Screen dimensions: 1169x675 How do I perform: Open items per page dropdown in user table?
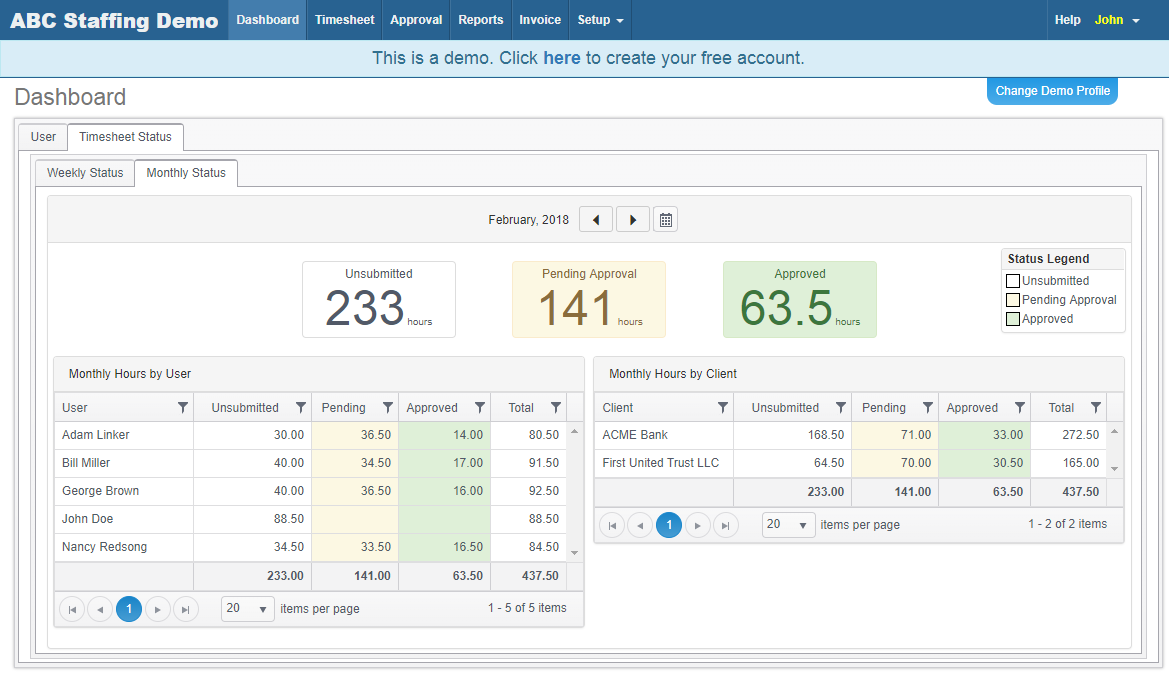[x=248, y=609]
